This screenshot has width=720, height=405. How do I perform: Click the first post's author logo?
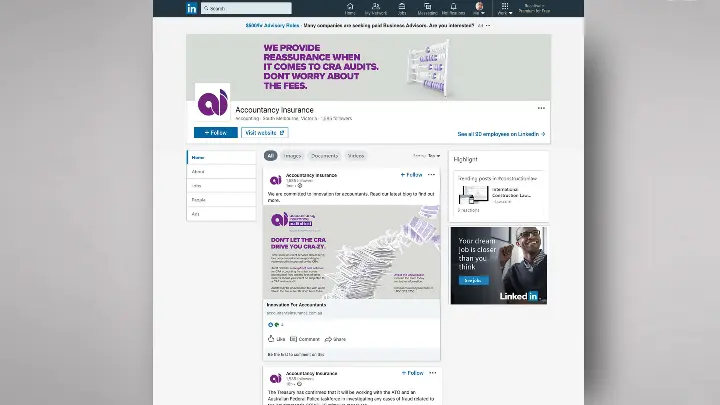click(x=276, y=180)
